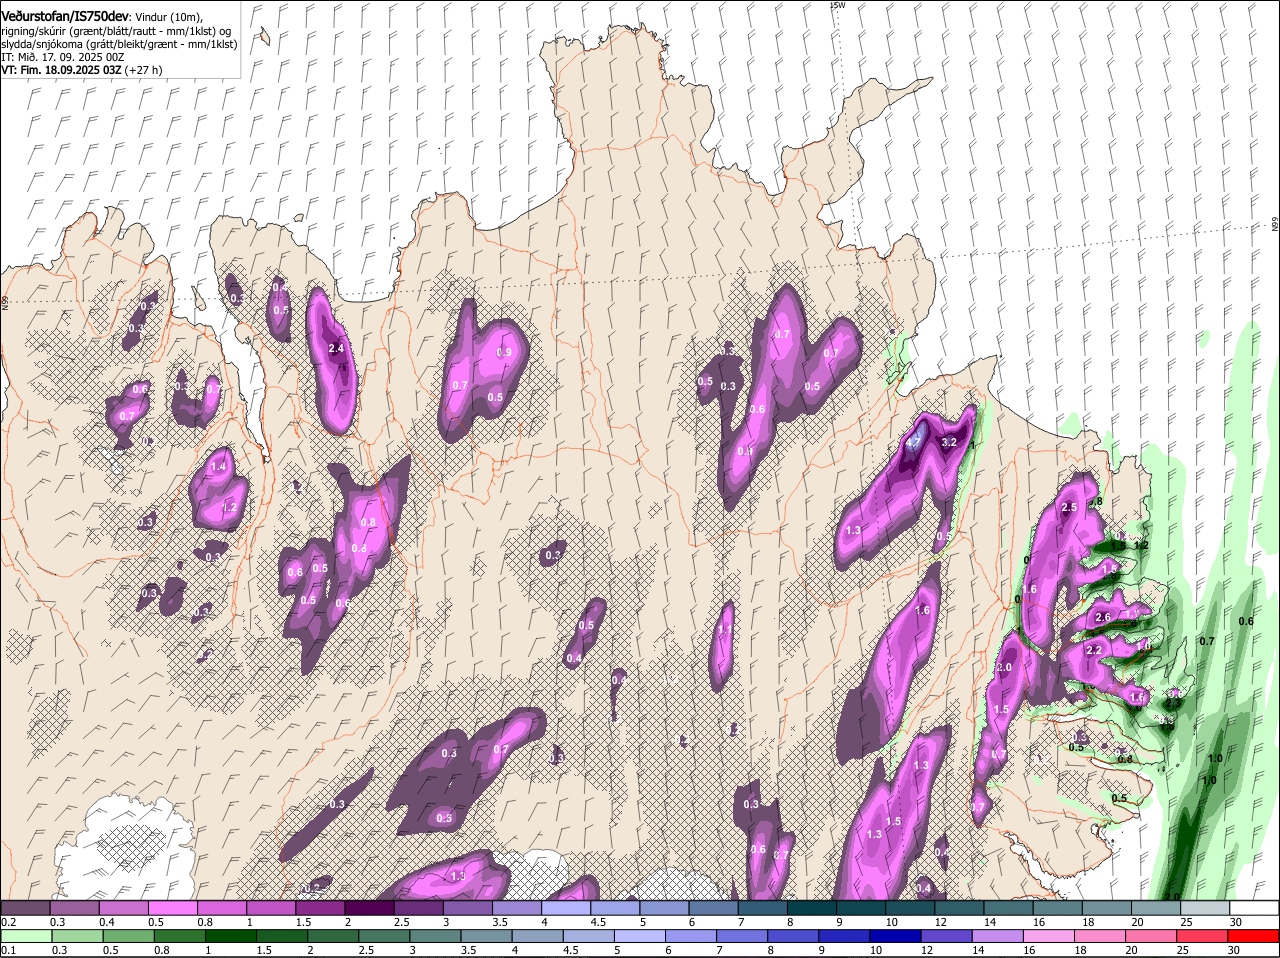Image resolution: width=1280 pixels, height=958 pixels.
Task: Click the 3.2 precipitation value on the map
Action: click(x=950, y=442)
